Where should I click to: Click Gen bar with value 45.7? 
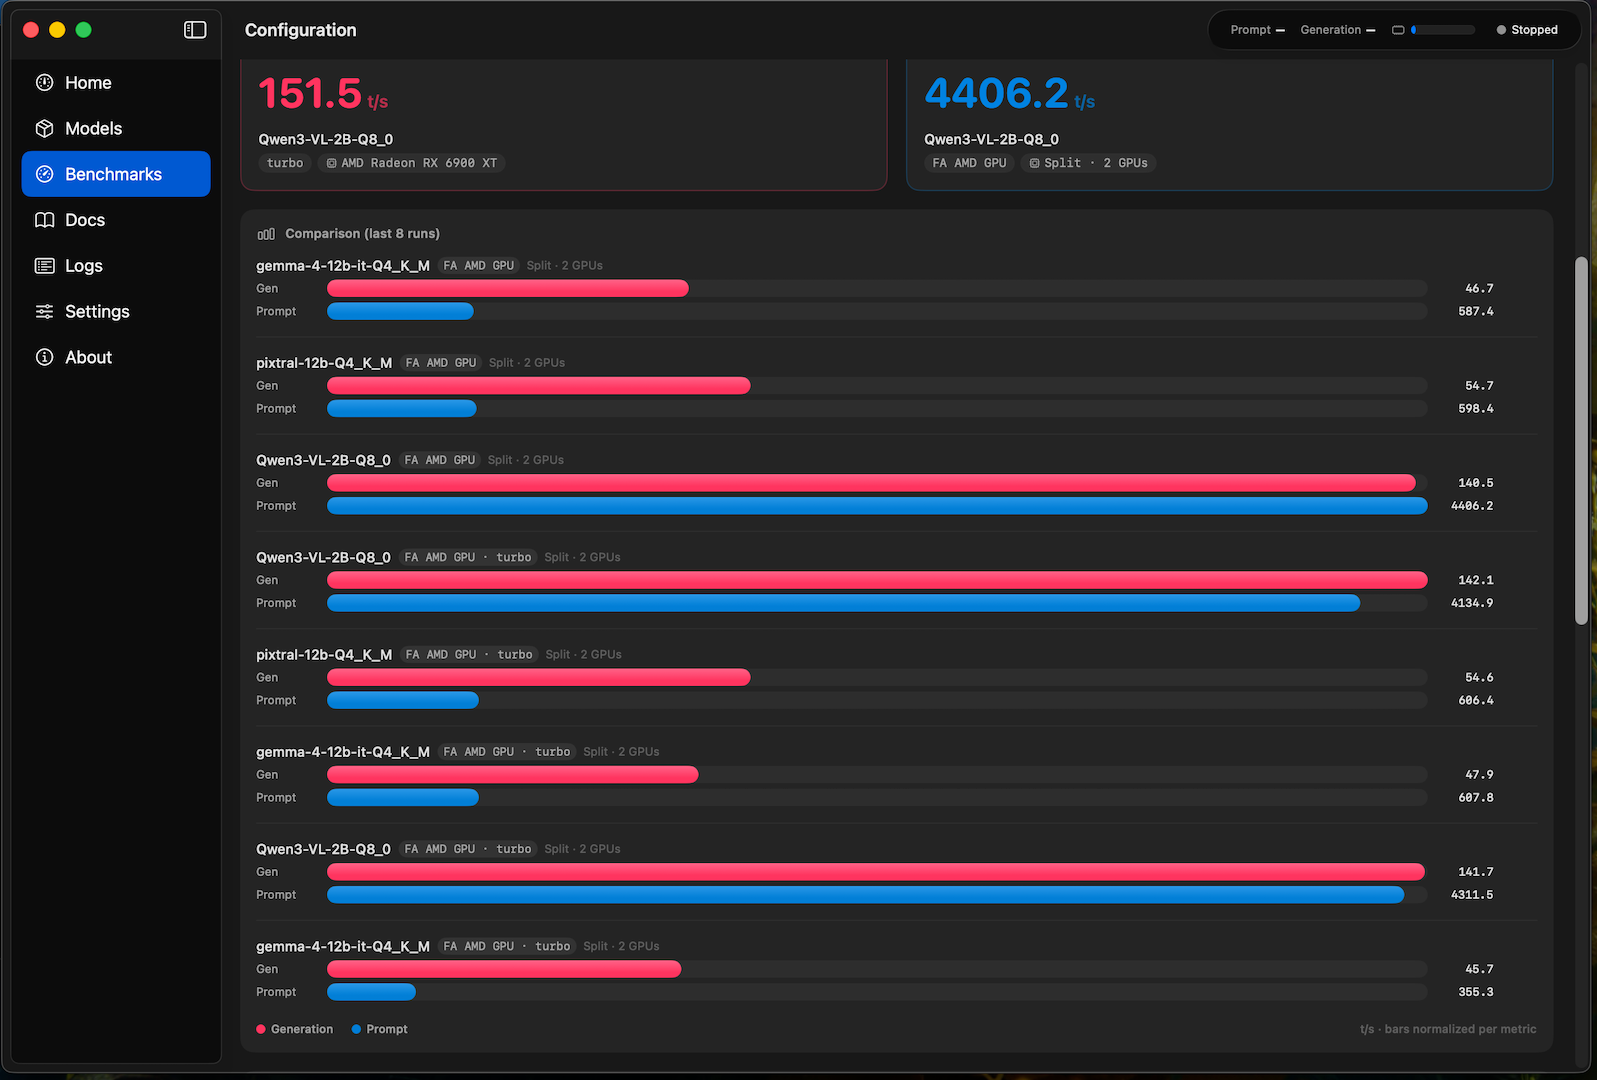point(505,969)
